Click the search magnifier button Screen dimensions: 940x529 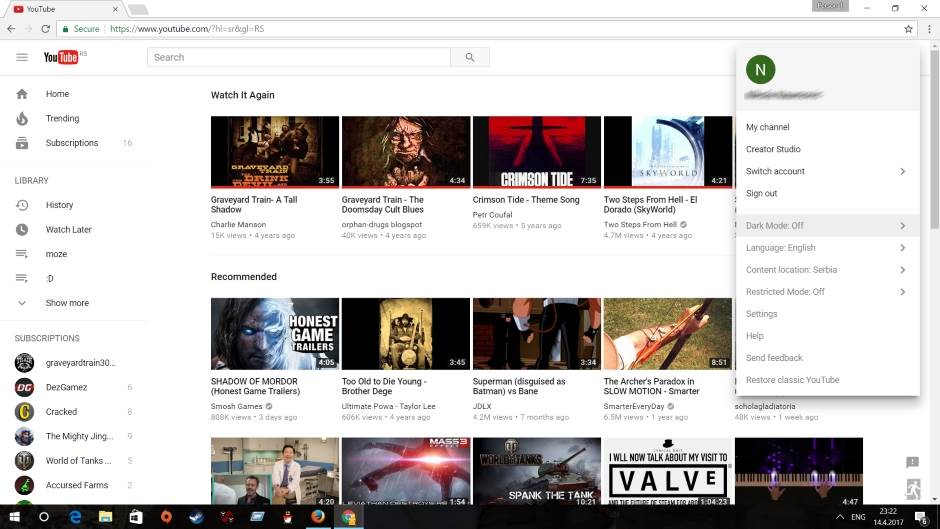click(470, 57)
